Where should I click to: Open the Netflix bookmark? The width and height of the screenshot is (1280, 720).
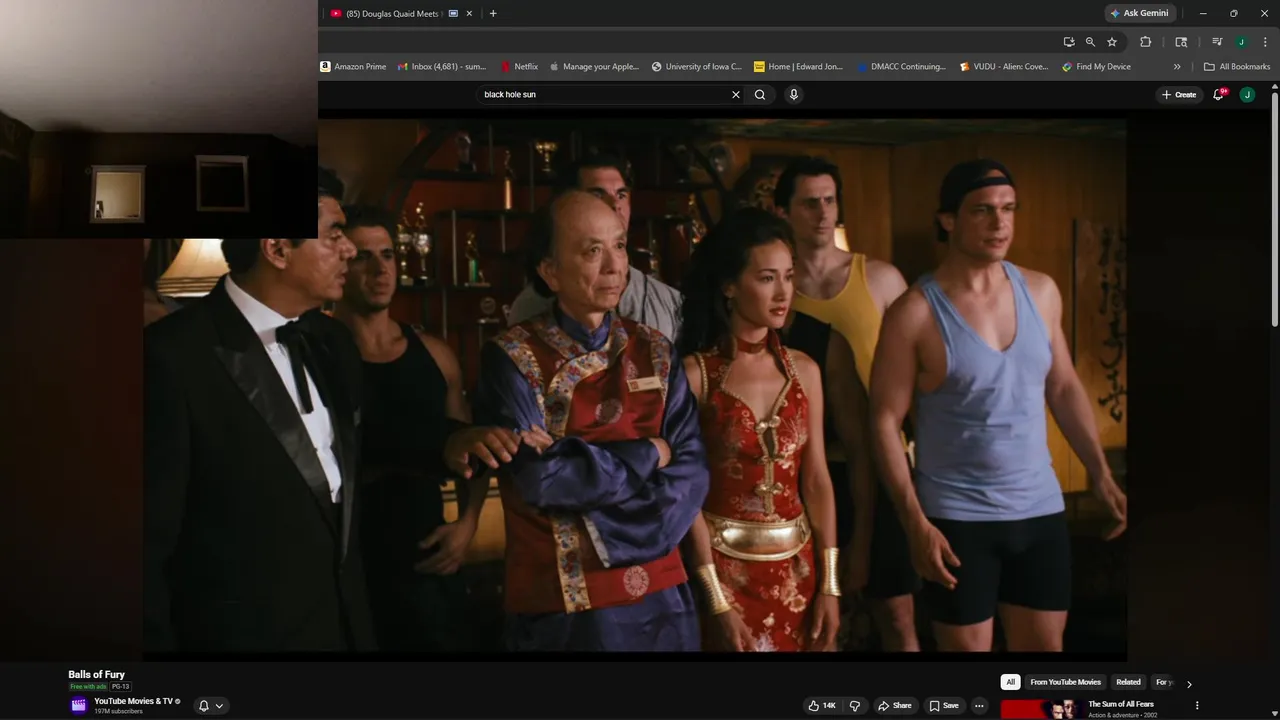(519, 66)
